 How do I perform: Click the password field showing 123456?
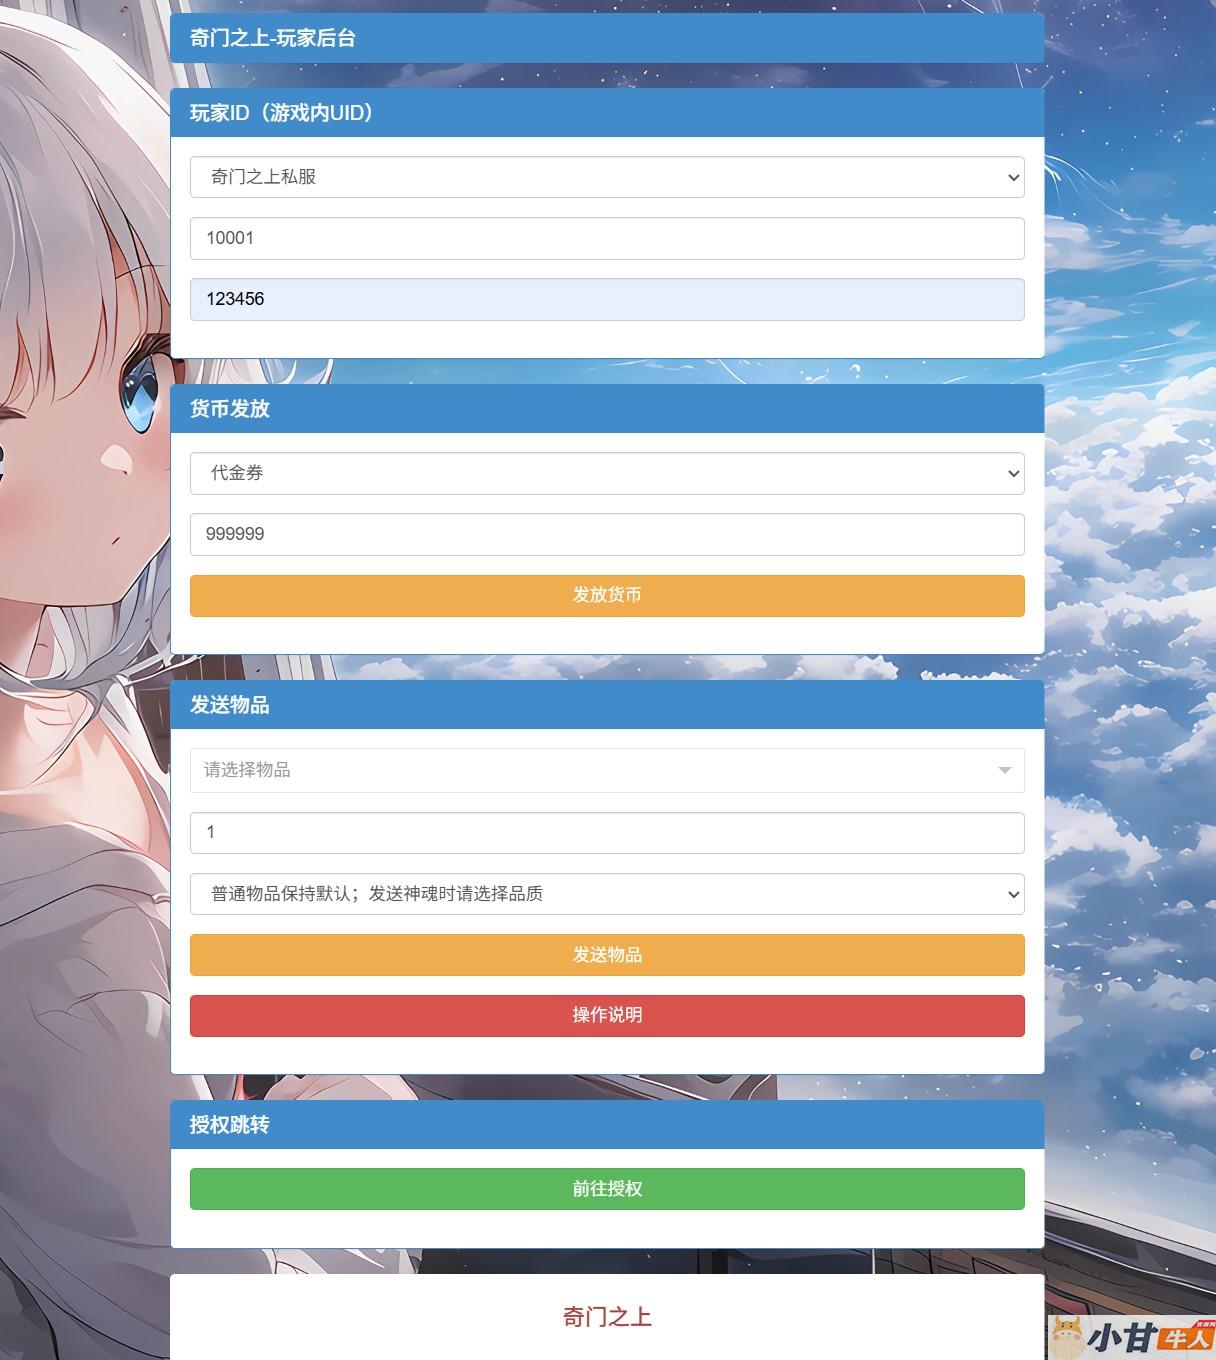[x=607, y=299]
